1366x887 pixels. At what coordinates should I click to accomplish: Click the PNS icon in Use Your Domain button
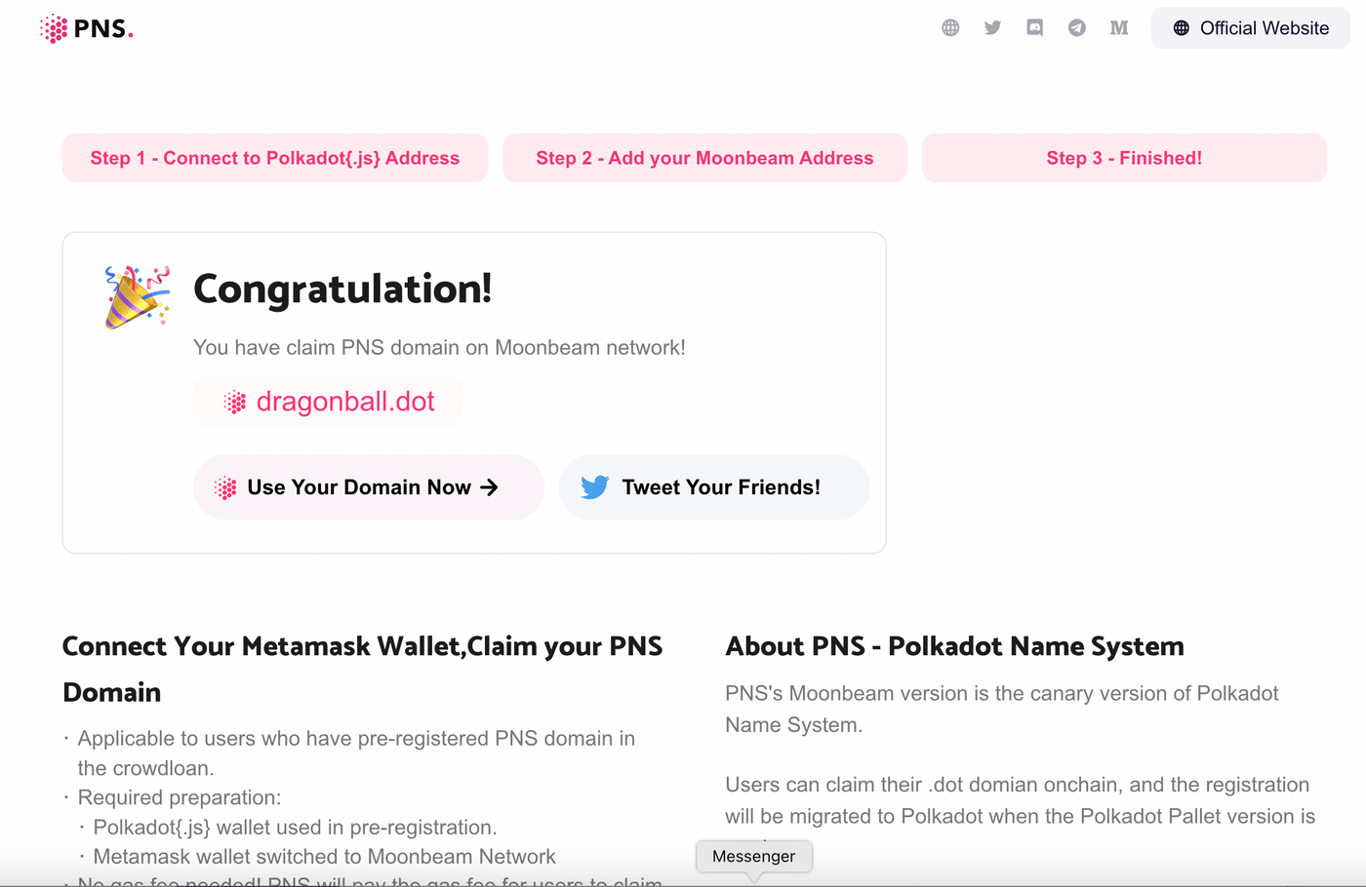(226, 488)
